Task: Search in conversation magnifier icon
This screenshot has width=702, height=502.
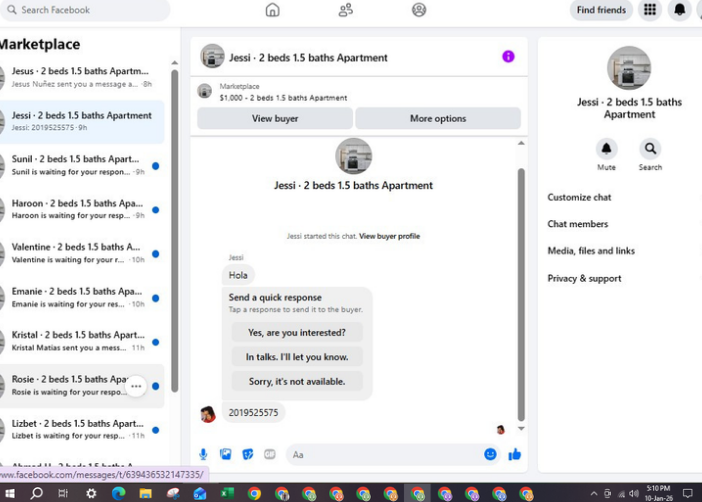Action: 650,149
